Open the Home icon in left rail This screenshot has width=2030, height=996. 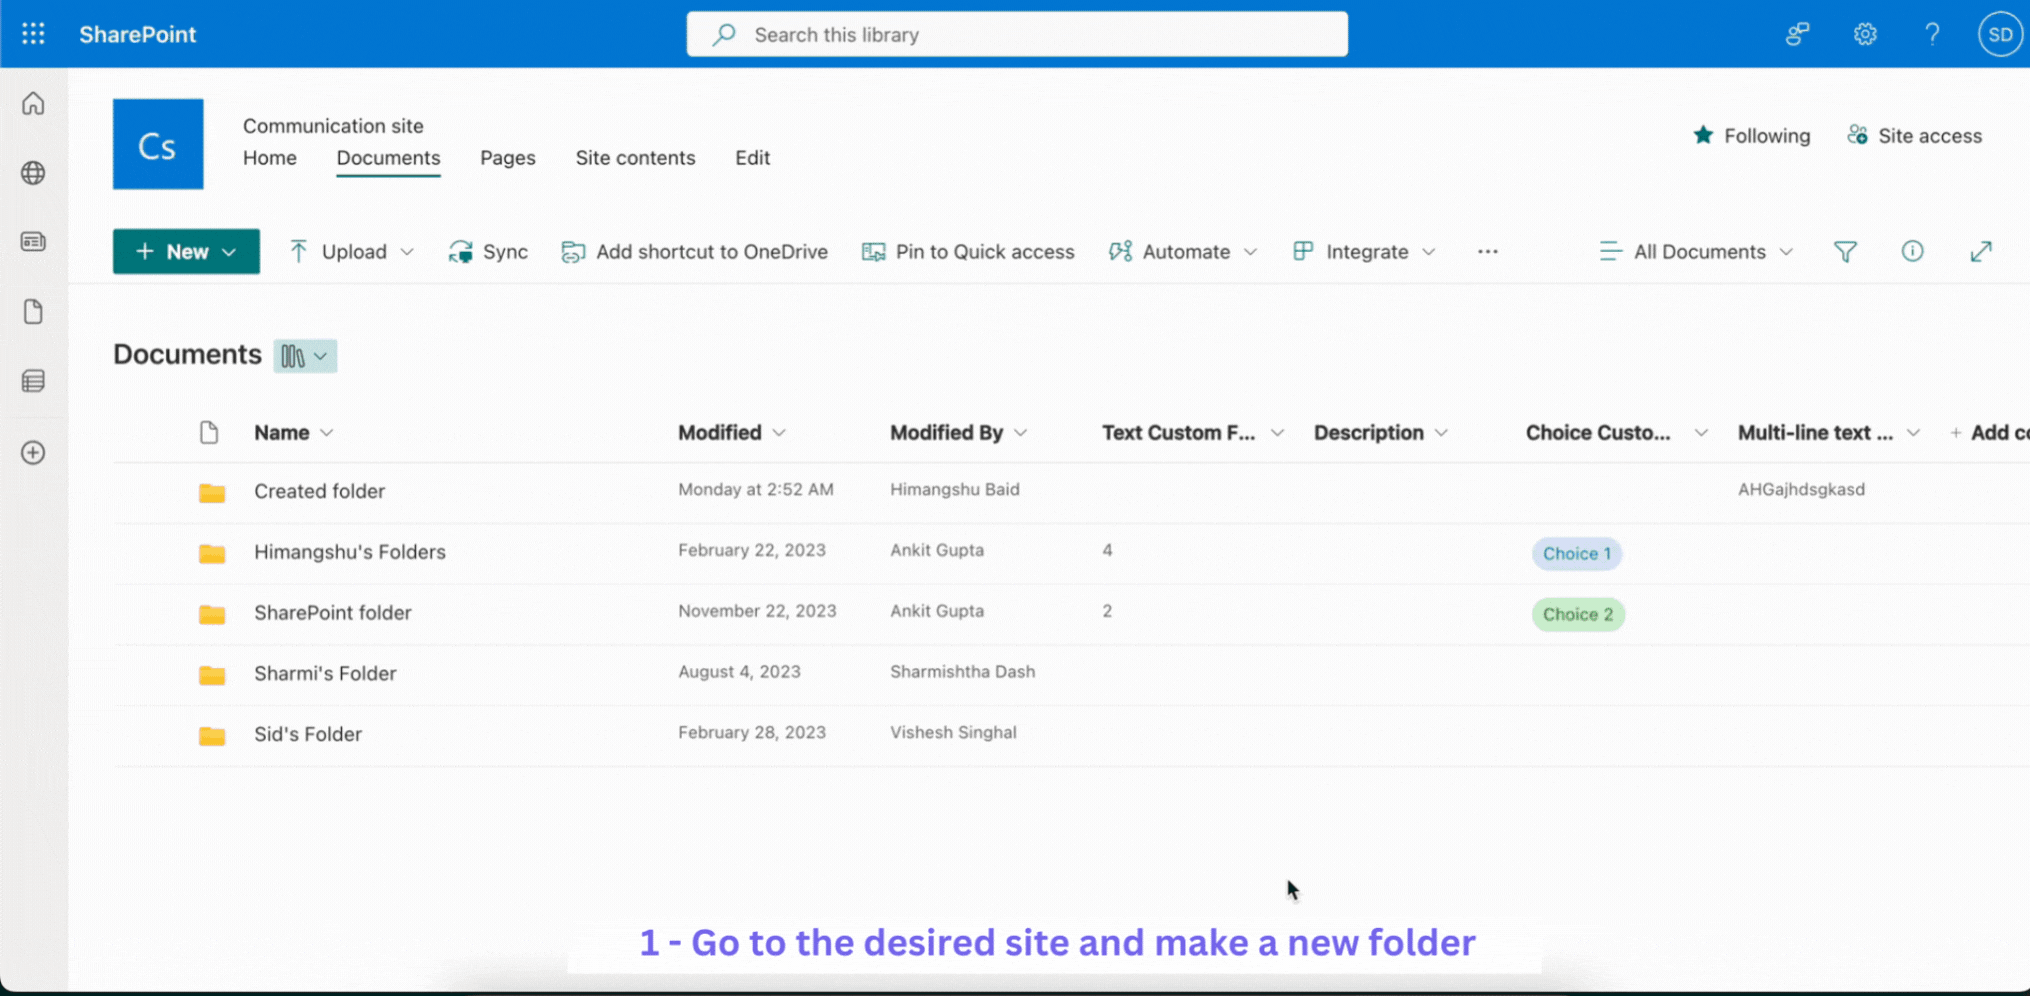click(x=33, y=104)
